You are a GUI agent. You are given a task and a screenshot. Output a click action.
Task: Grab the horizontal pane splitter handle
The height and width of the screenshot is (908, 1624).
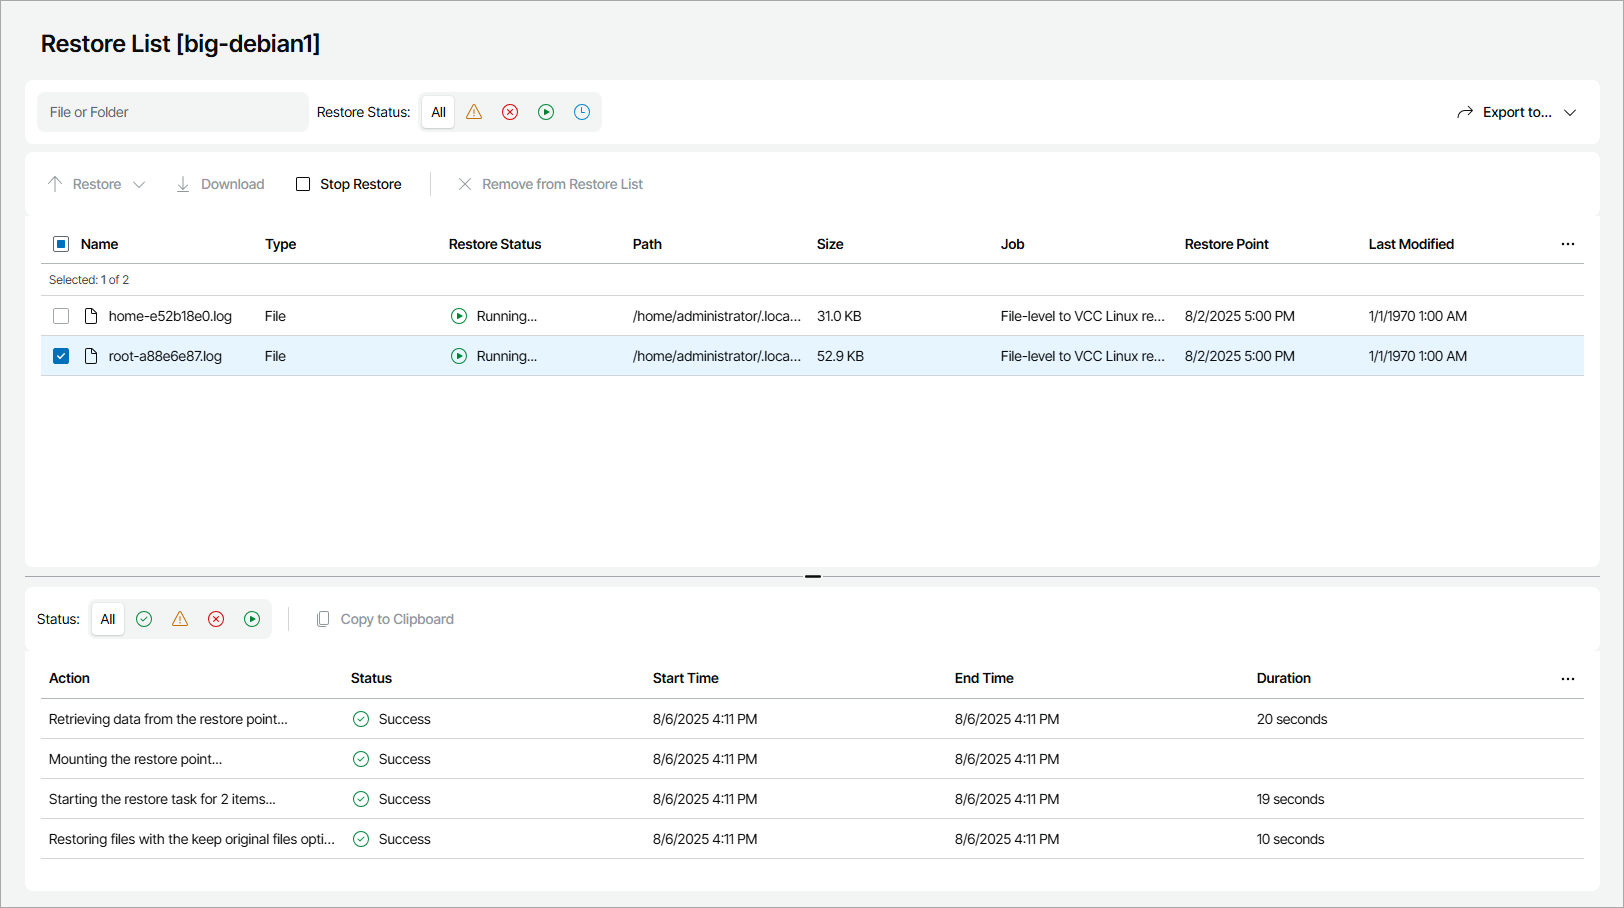click(813, 576)
